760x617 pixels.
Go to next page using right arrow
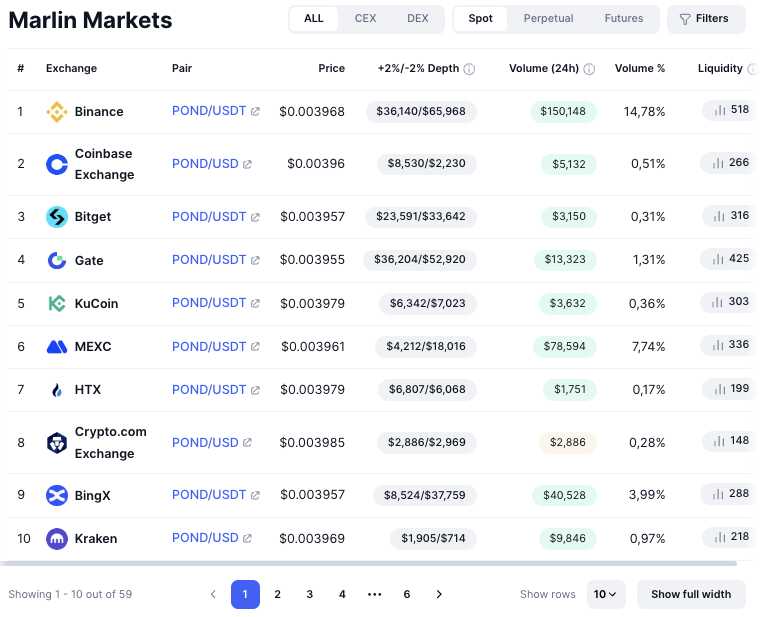pyautogui.click(x=439, y=594)
